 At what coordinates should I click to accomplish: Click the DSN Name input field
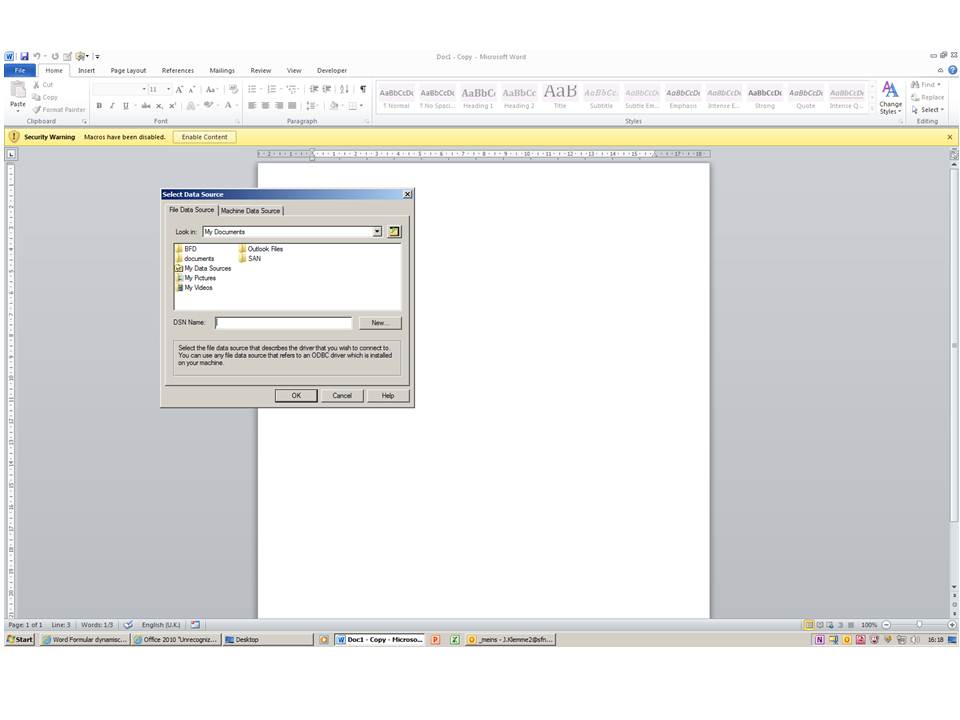coord(283,323)
